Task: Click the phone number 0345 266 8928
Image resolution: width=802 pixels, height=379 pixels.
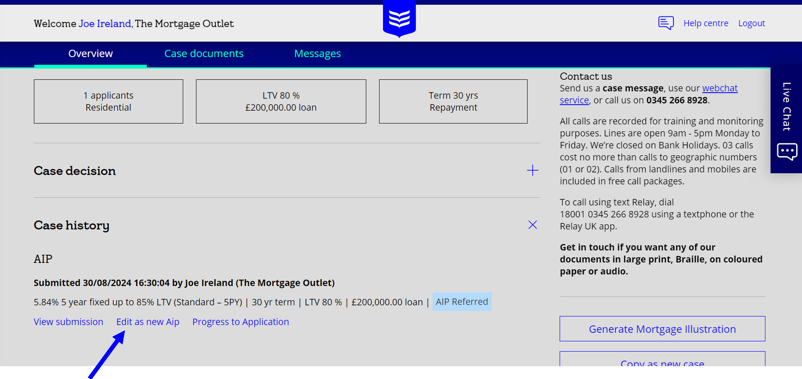Action: pyautogui.click(x=677, y=100)
